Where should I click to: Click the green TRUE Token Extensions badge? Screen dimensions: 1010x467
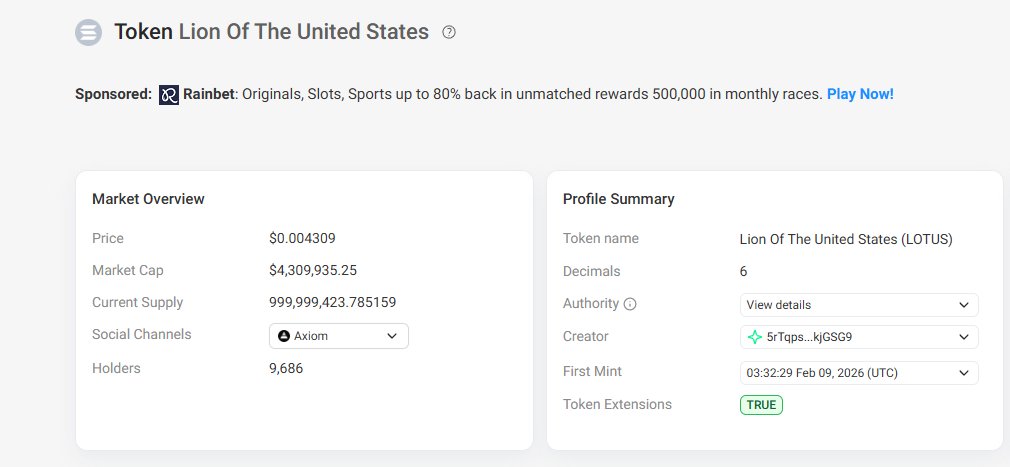click(761, 405)
